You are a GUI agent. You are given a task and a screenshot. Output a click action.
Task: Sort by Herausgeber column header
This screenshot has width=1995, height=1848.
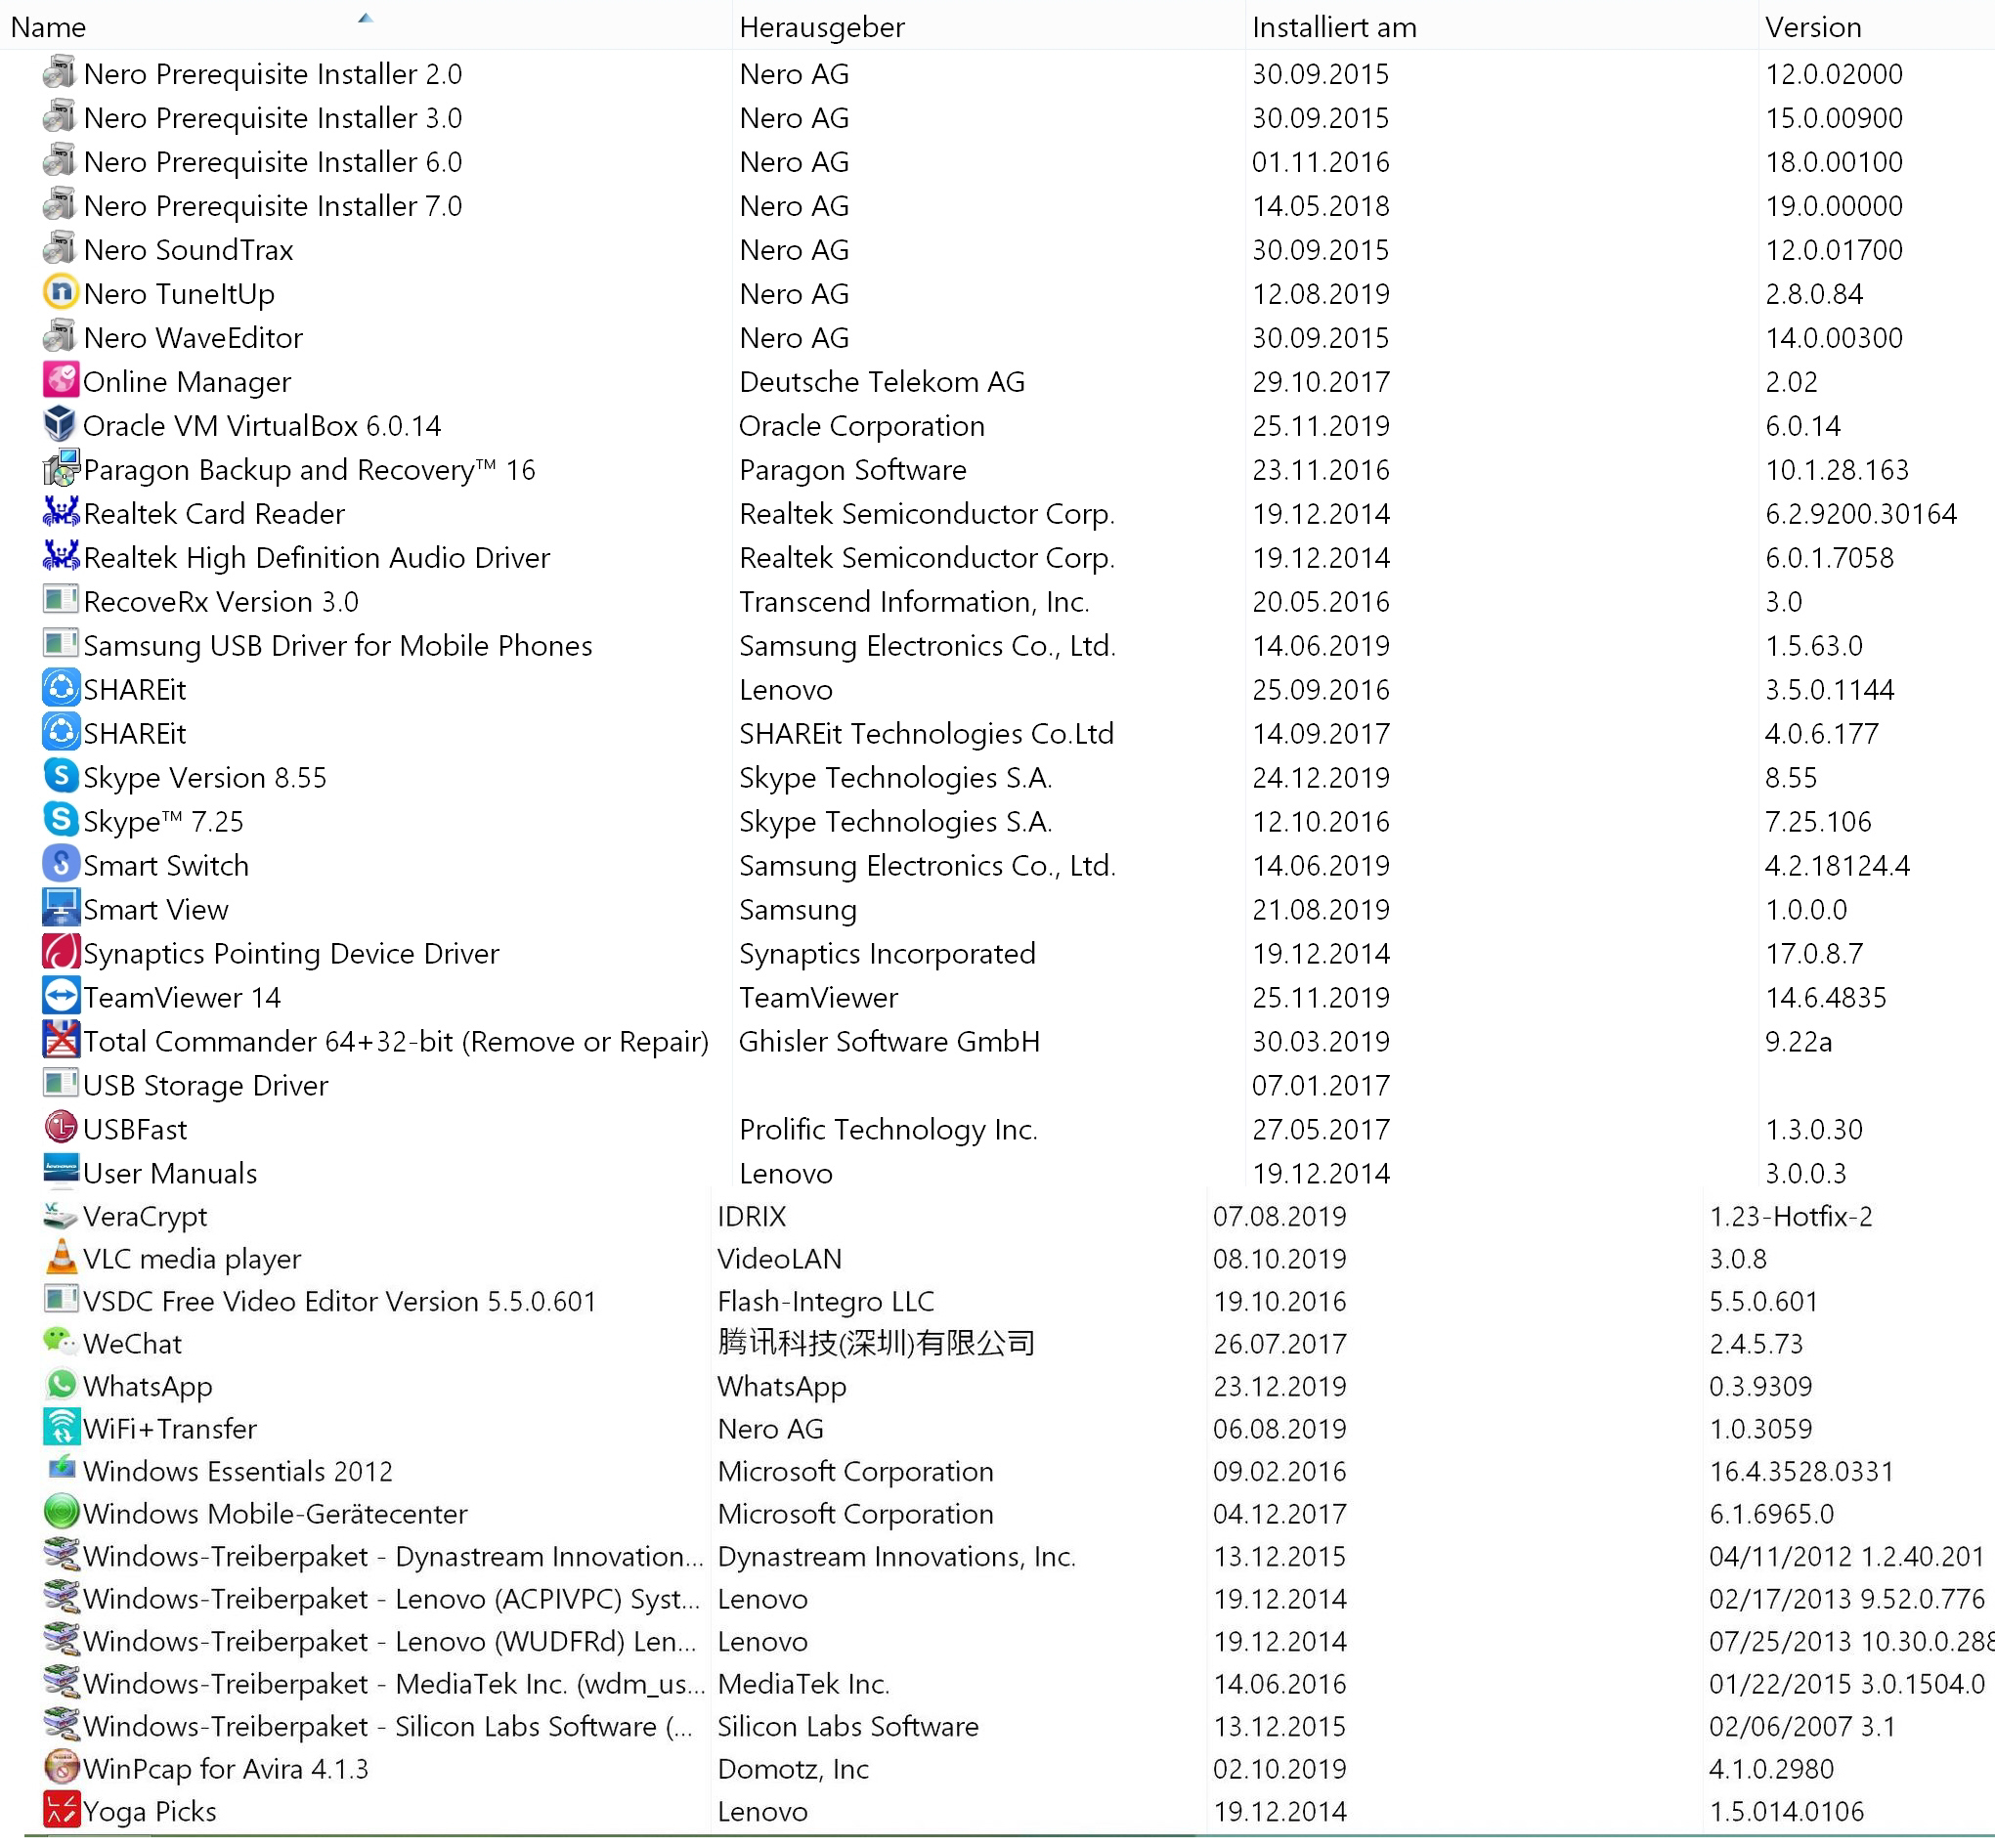821,27
